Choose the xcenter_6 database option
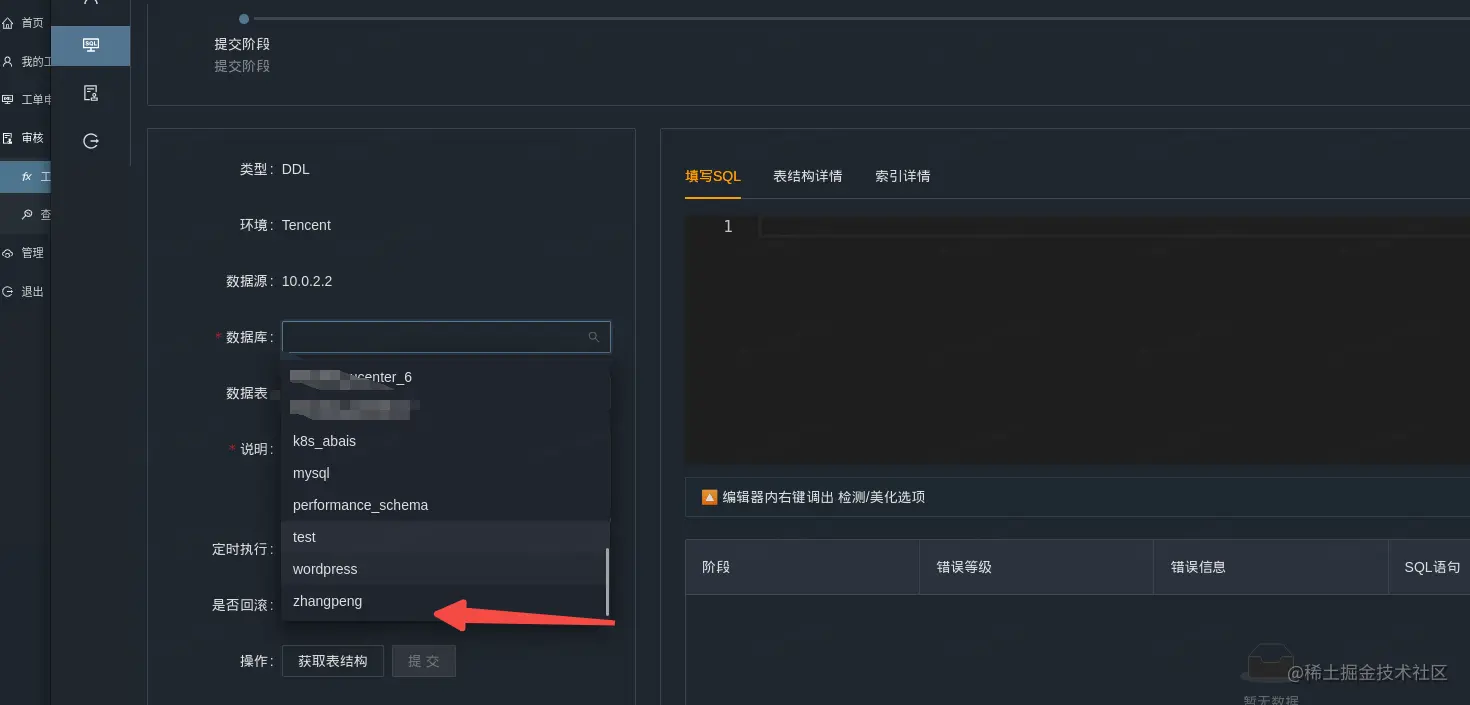This screenshot has height=705, width=1470. tap(446, 377)
